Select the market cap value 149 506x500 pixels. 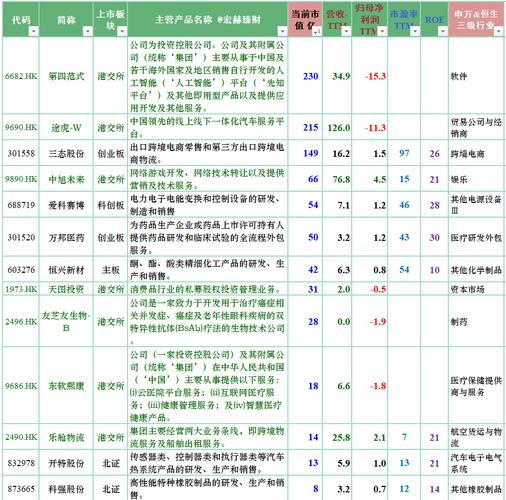pos(311,153)
